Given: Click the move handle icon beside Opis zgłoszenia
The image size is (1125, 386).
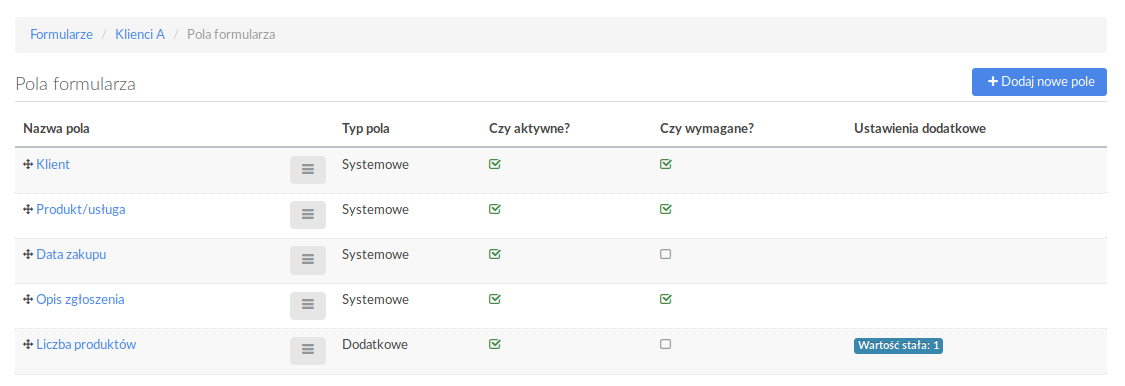Looking at the screenshot, I should click(x=29, y=299).
